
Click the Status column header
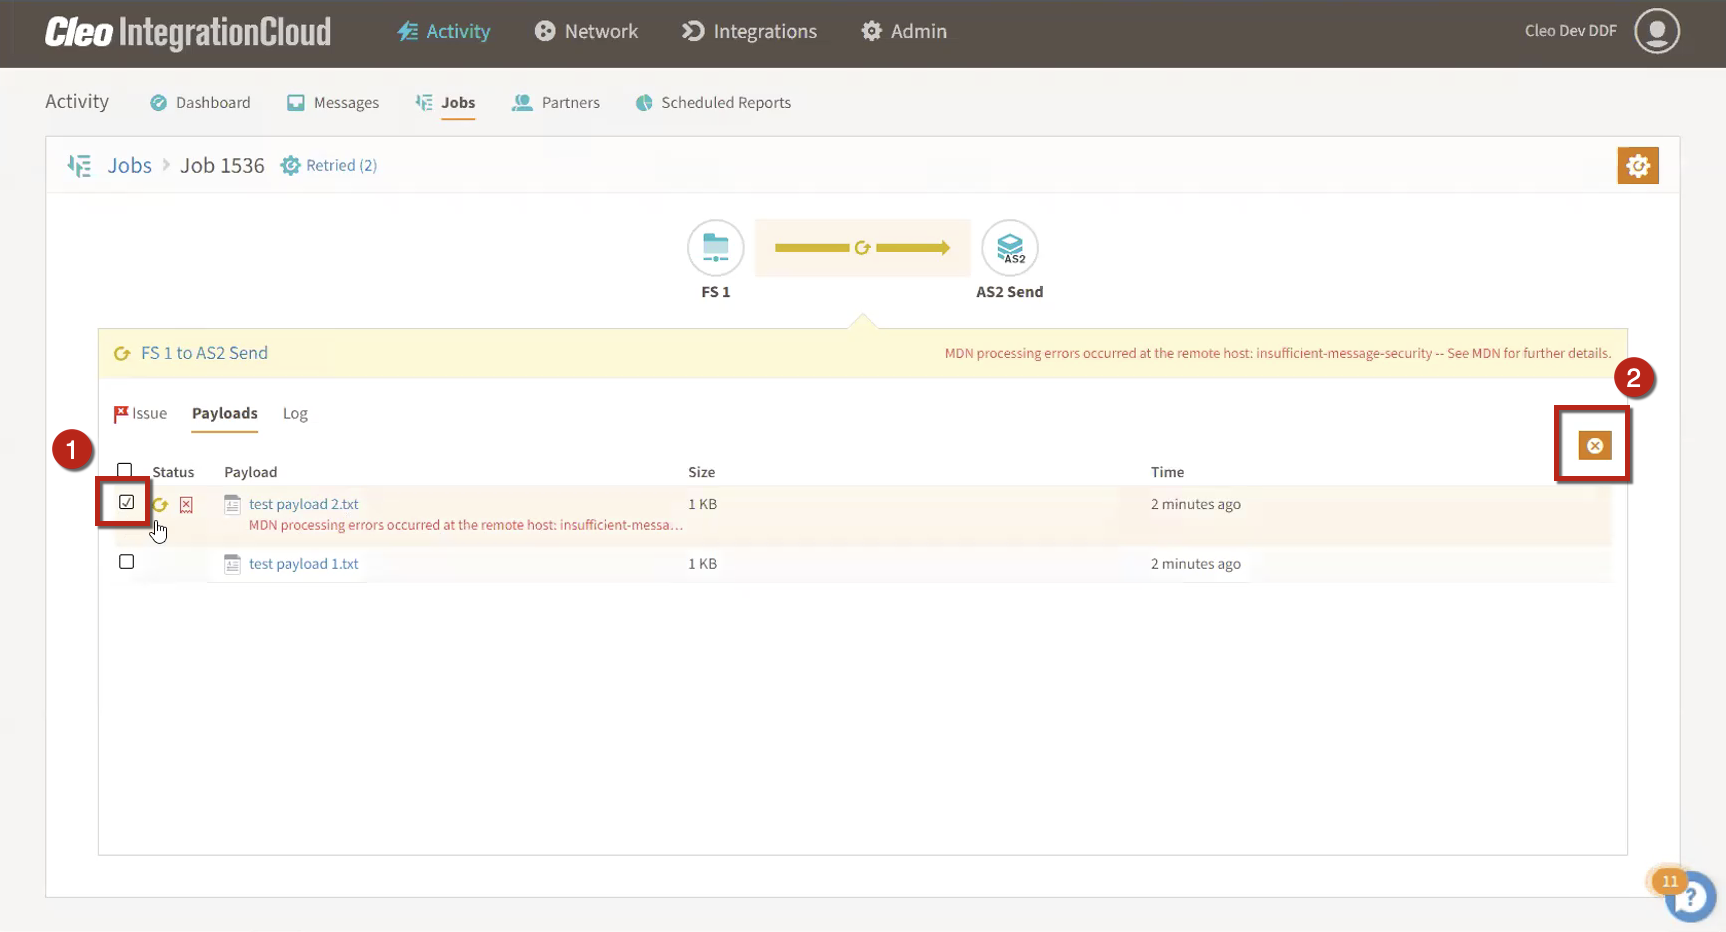pyautogui.click(x=173, y=472)
